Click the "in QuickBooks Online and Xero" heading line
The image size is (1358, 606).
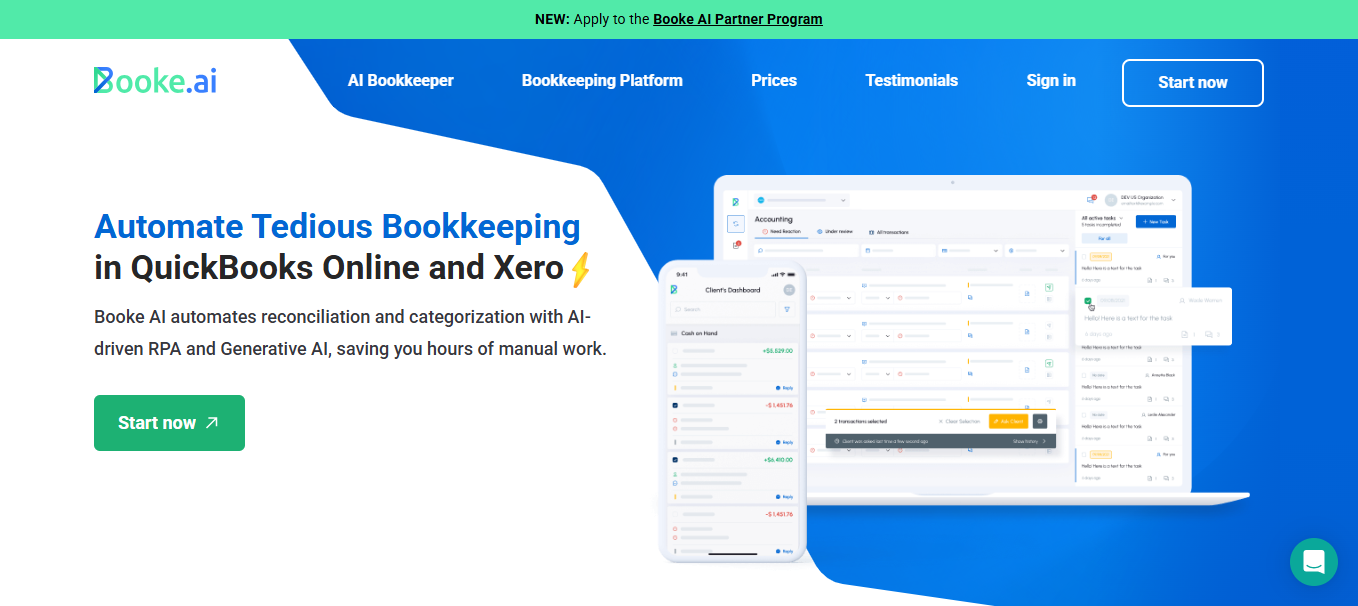click(x=329, y=269)
